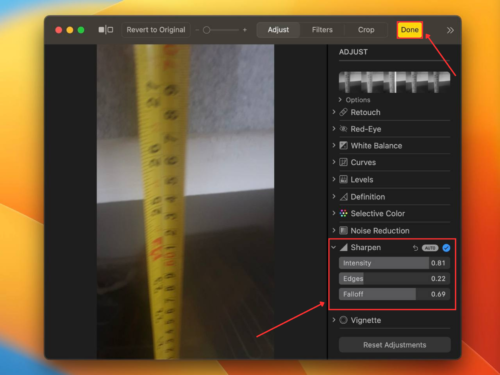Click the tape measure photo preview

pos(185,202)
